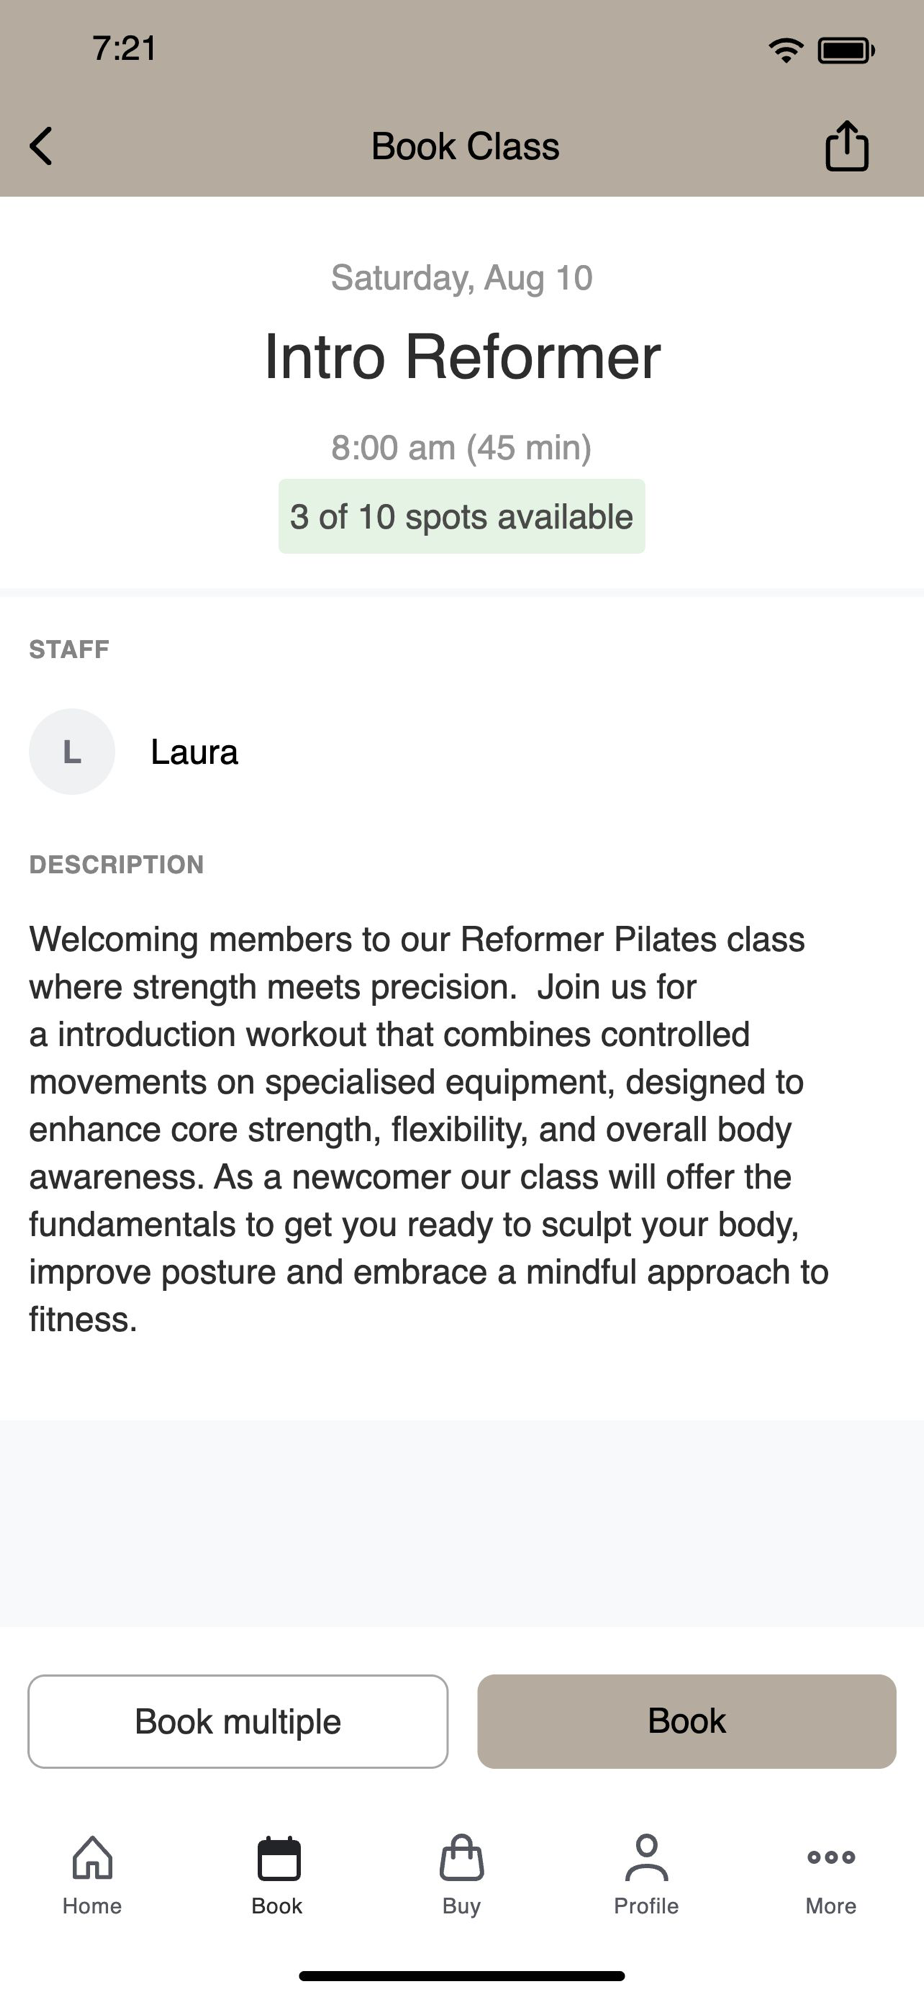This screenshot has width=924, height=2000.
Task: Tap the Saturday, Aug 10 date text
Action: point(462,278)
